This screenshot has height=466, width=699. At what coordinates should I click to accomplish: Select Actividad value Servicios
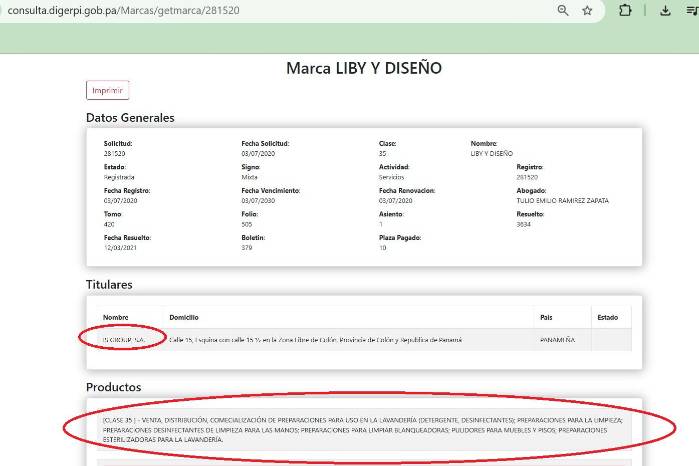[x=391, y=177]
